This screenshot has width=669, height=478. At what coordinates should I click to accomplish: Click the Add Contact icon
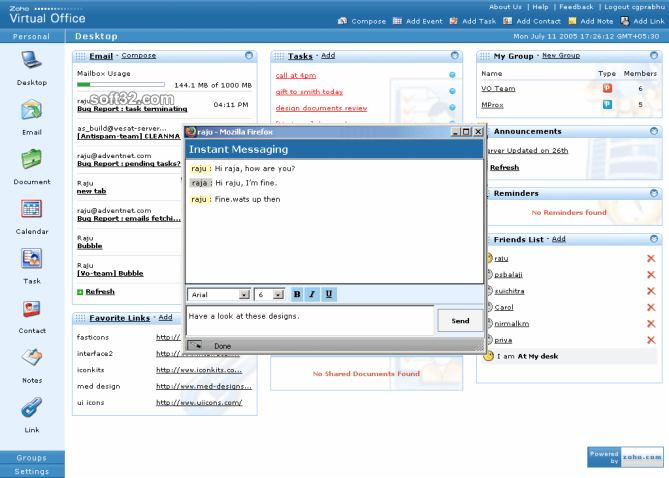(507, 21)
